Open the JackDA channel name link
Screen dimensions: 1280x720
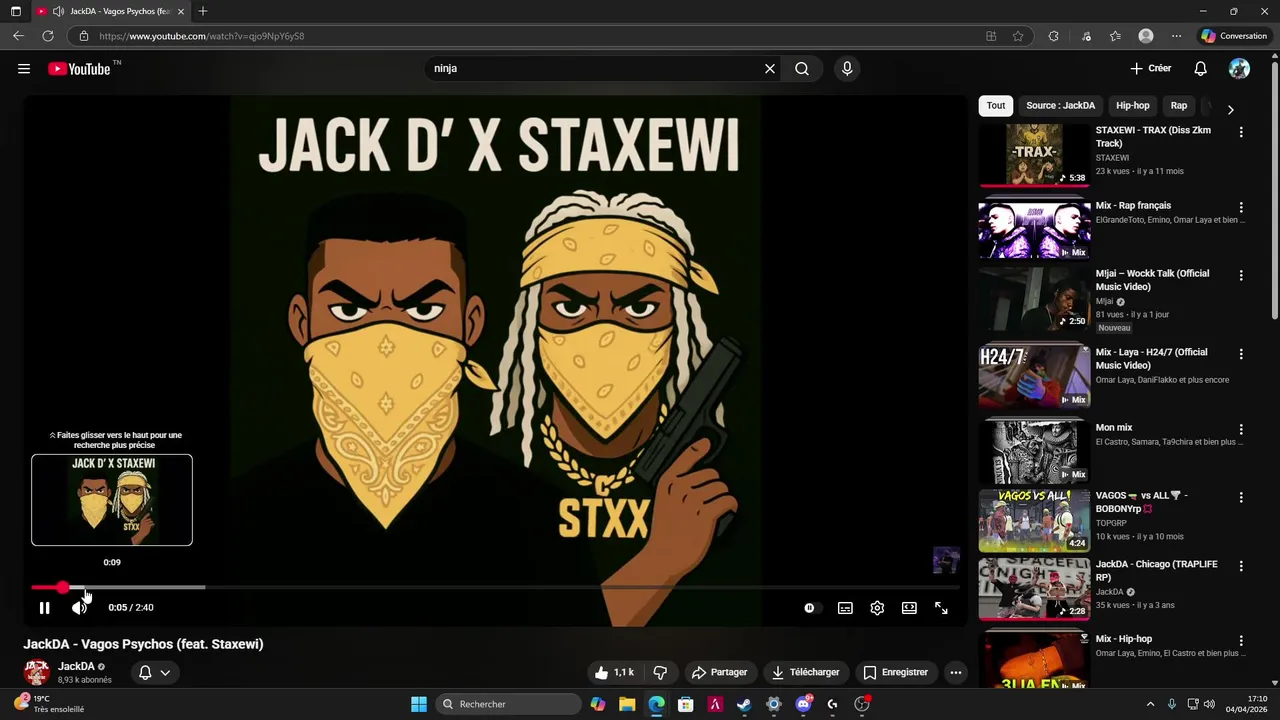click(76, 666)
